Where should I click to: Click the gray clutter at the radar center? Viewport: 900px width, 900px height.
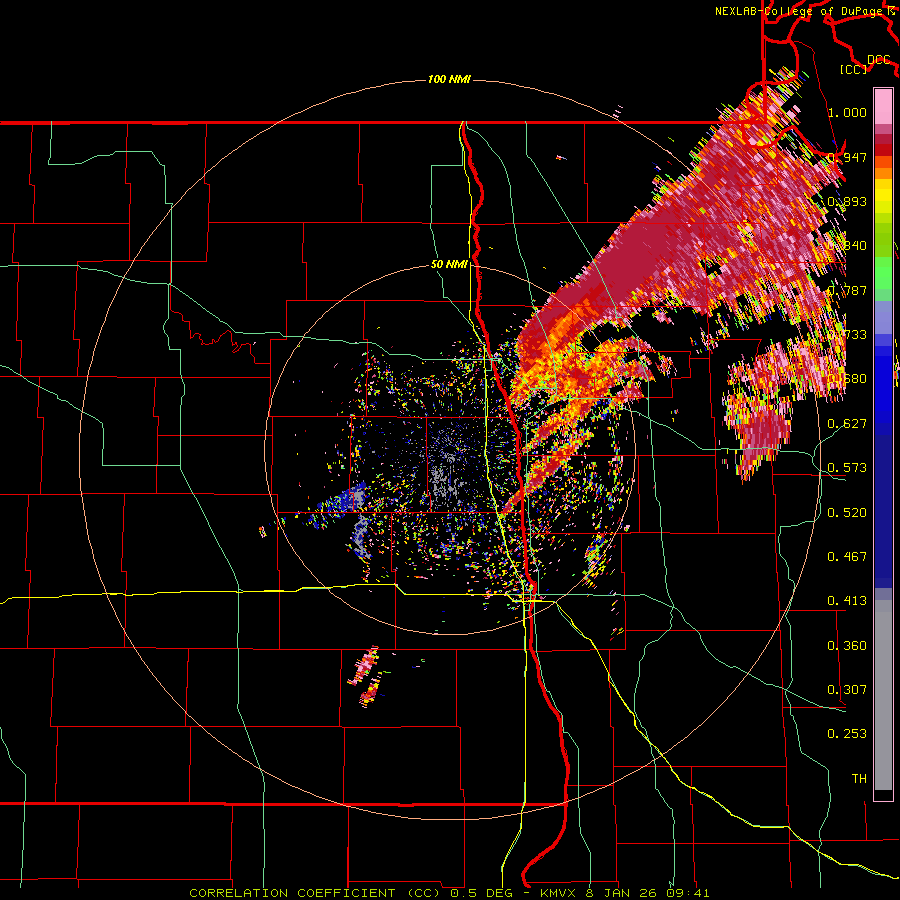(445, 476)
